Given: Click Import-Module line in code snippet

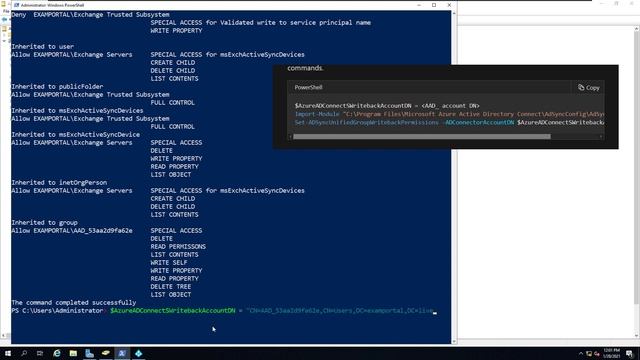Looking at the screenshot, I should (x=449, y=114).
